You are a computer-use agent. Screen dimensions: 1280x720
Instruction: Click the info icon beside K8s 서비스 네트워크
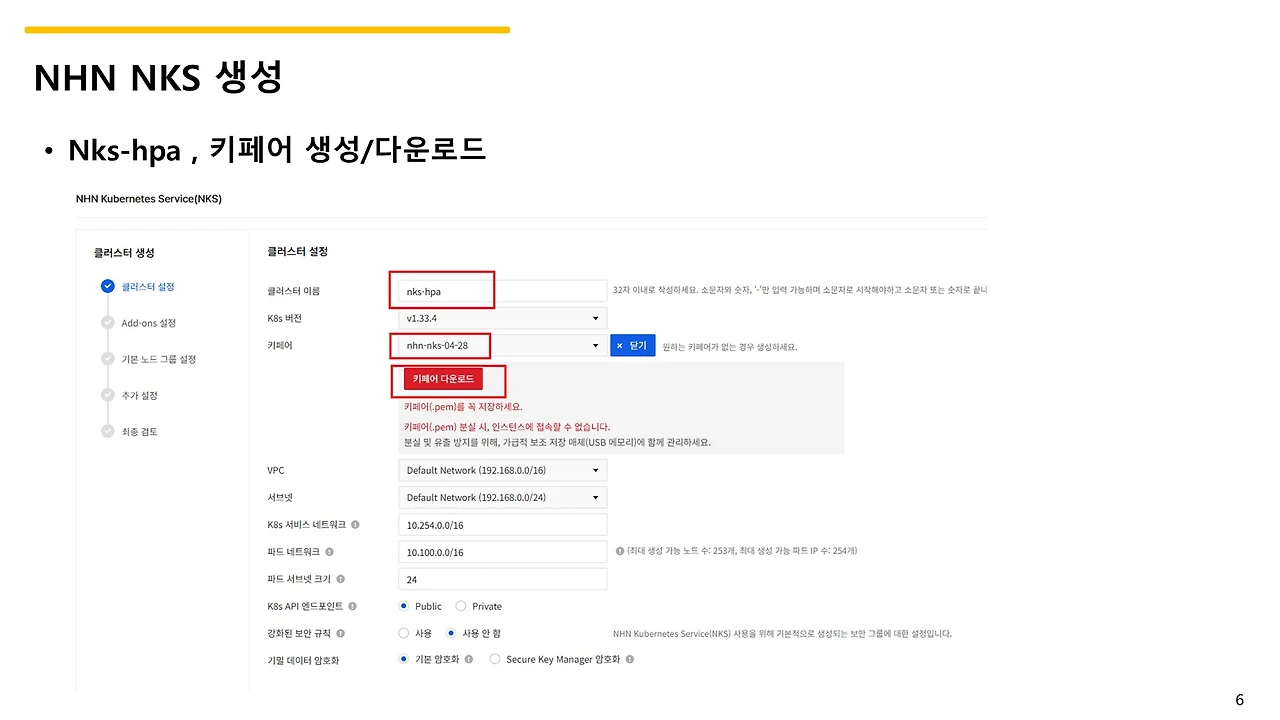pyautogui.click(x=355, y=524)
